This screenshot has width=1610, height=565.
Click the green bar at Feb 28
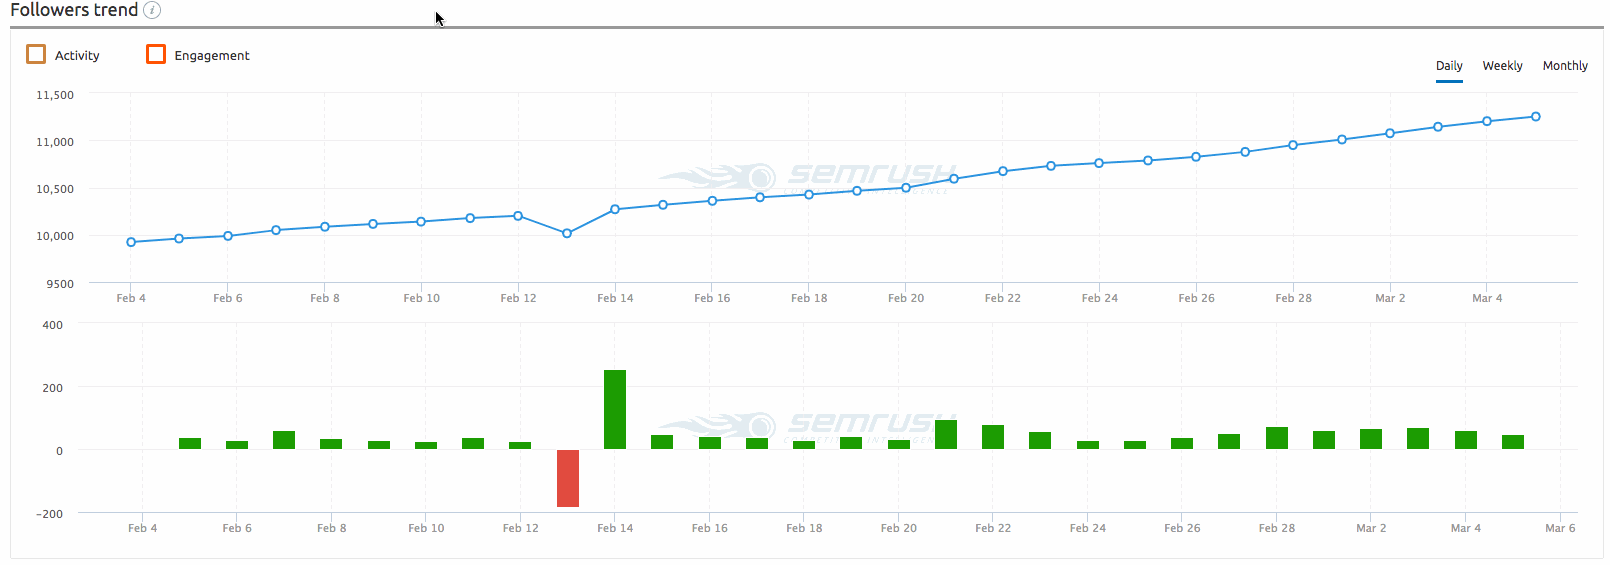point(1277,438)
